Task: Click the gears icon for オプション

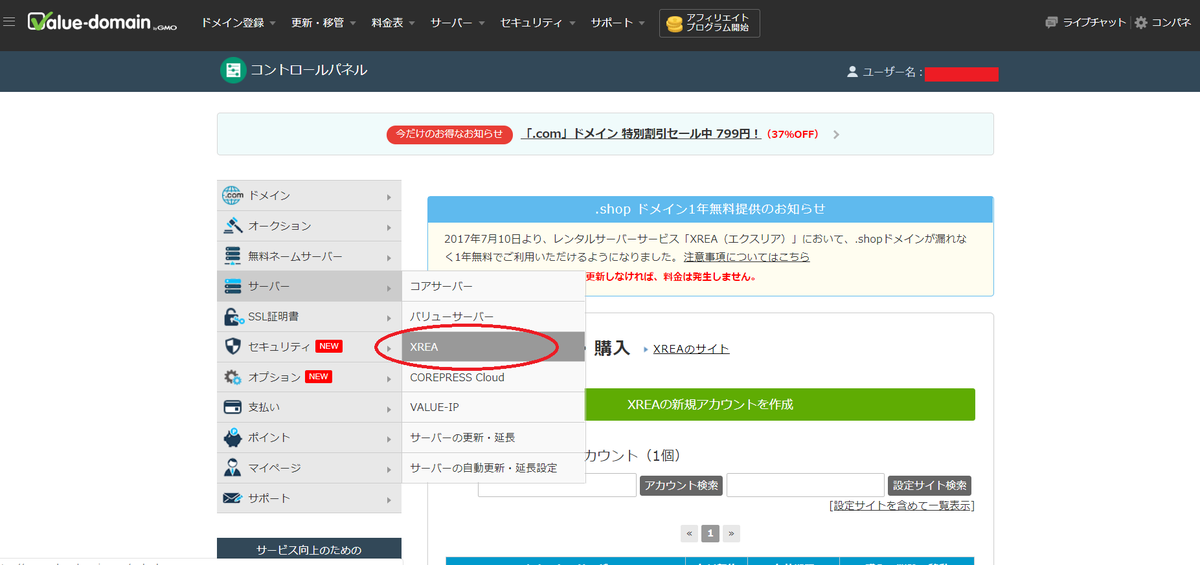Action: pos(232,377)
